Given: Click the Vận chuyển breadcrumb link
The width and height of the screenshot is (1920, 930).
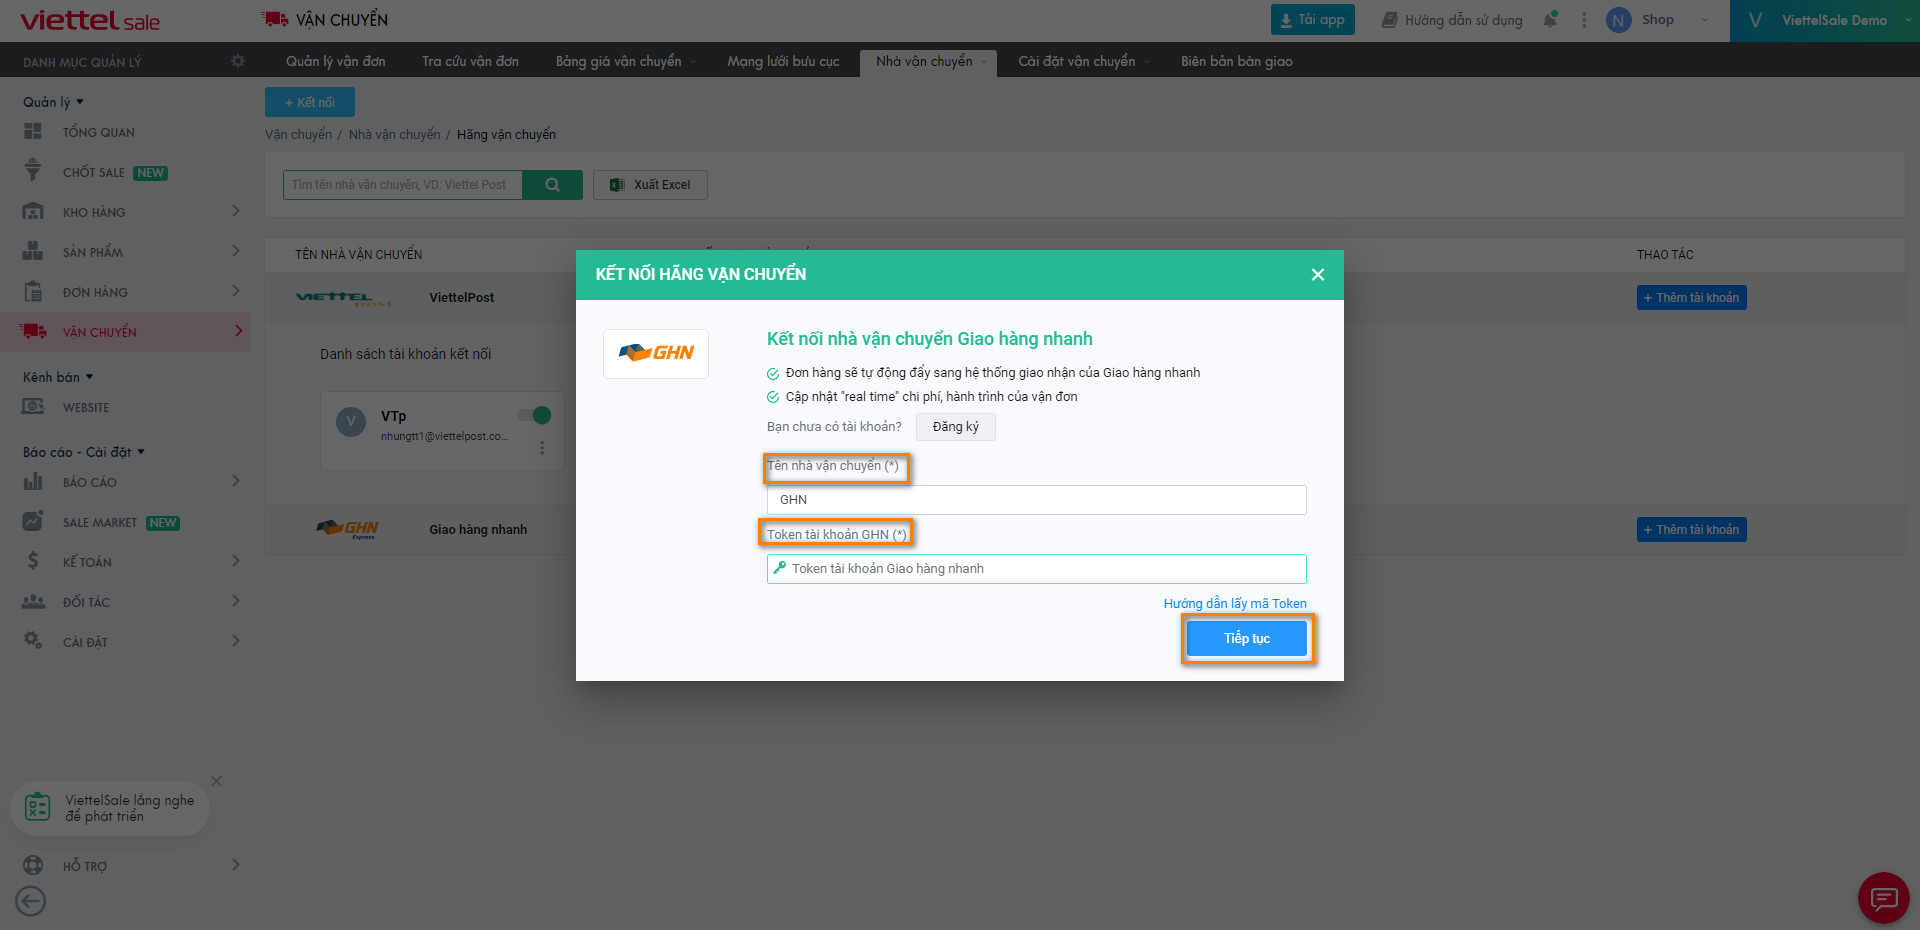Looking at the screenshot, I should [298, 134].
